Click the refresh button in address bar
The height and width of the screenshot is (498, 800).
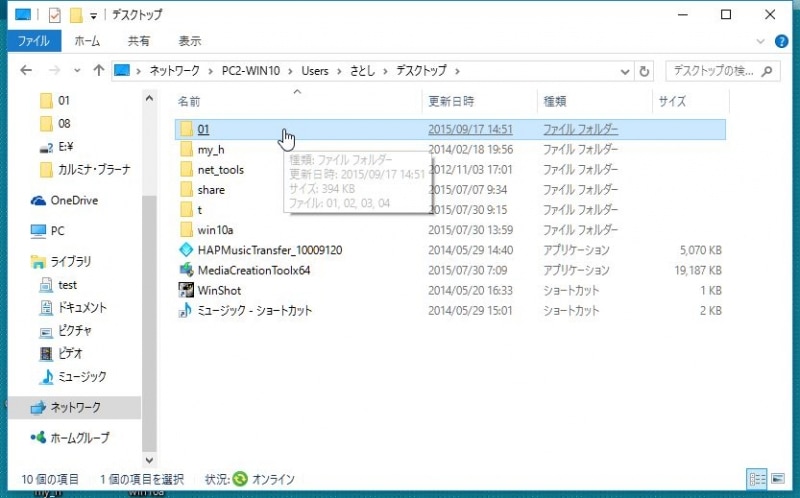[644, 71]
